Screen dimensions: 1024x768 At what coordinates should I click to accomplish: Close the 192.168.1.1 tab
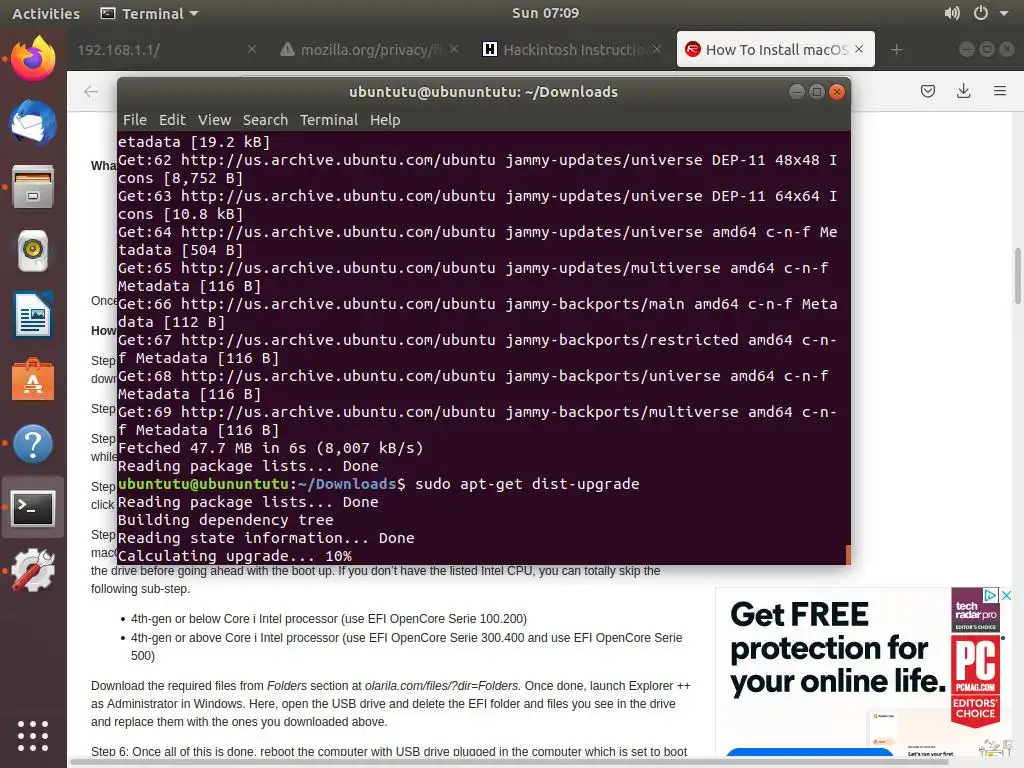251,49
